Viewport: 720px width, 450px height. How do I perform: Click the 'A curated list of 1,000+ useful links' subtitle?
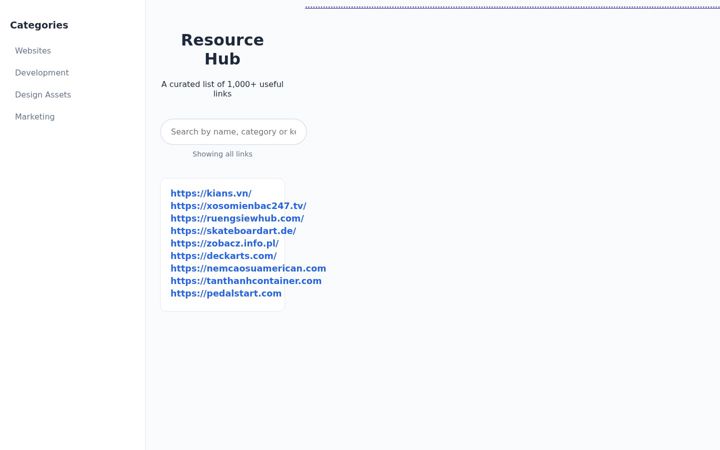[222, 89]
